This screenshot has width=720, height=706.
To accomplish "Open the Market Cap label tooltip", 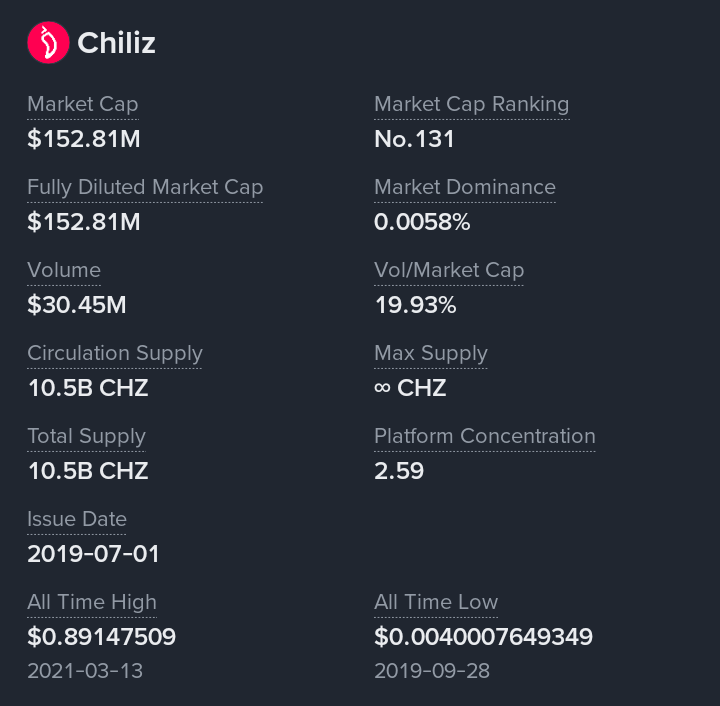I will [x=83, y=104].
